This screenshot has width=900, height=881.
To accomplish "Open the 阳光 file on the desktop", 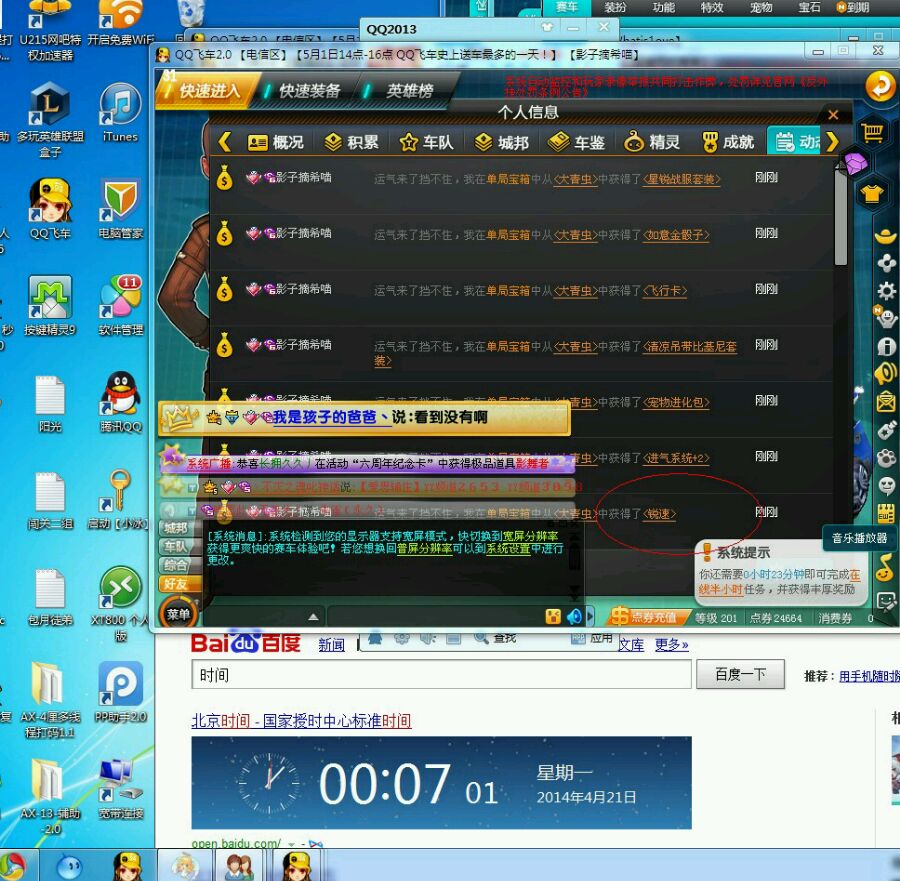I will (50, 402).
